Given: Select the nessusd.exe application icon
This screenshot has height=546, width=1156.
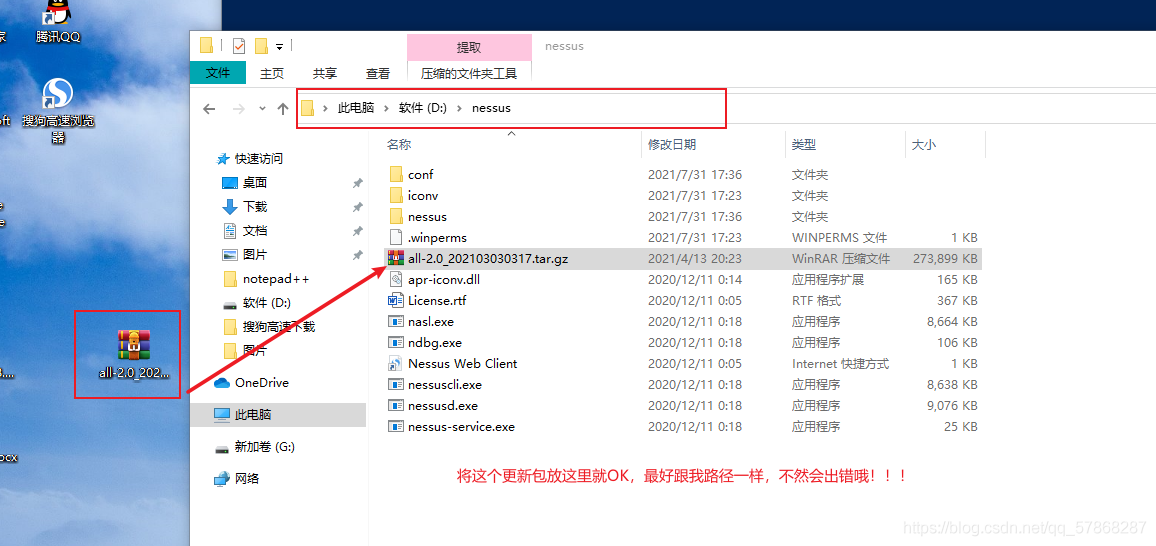Looking at the screenshot, I should [x=396, y=405].
